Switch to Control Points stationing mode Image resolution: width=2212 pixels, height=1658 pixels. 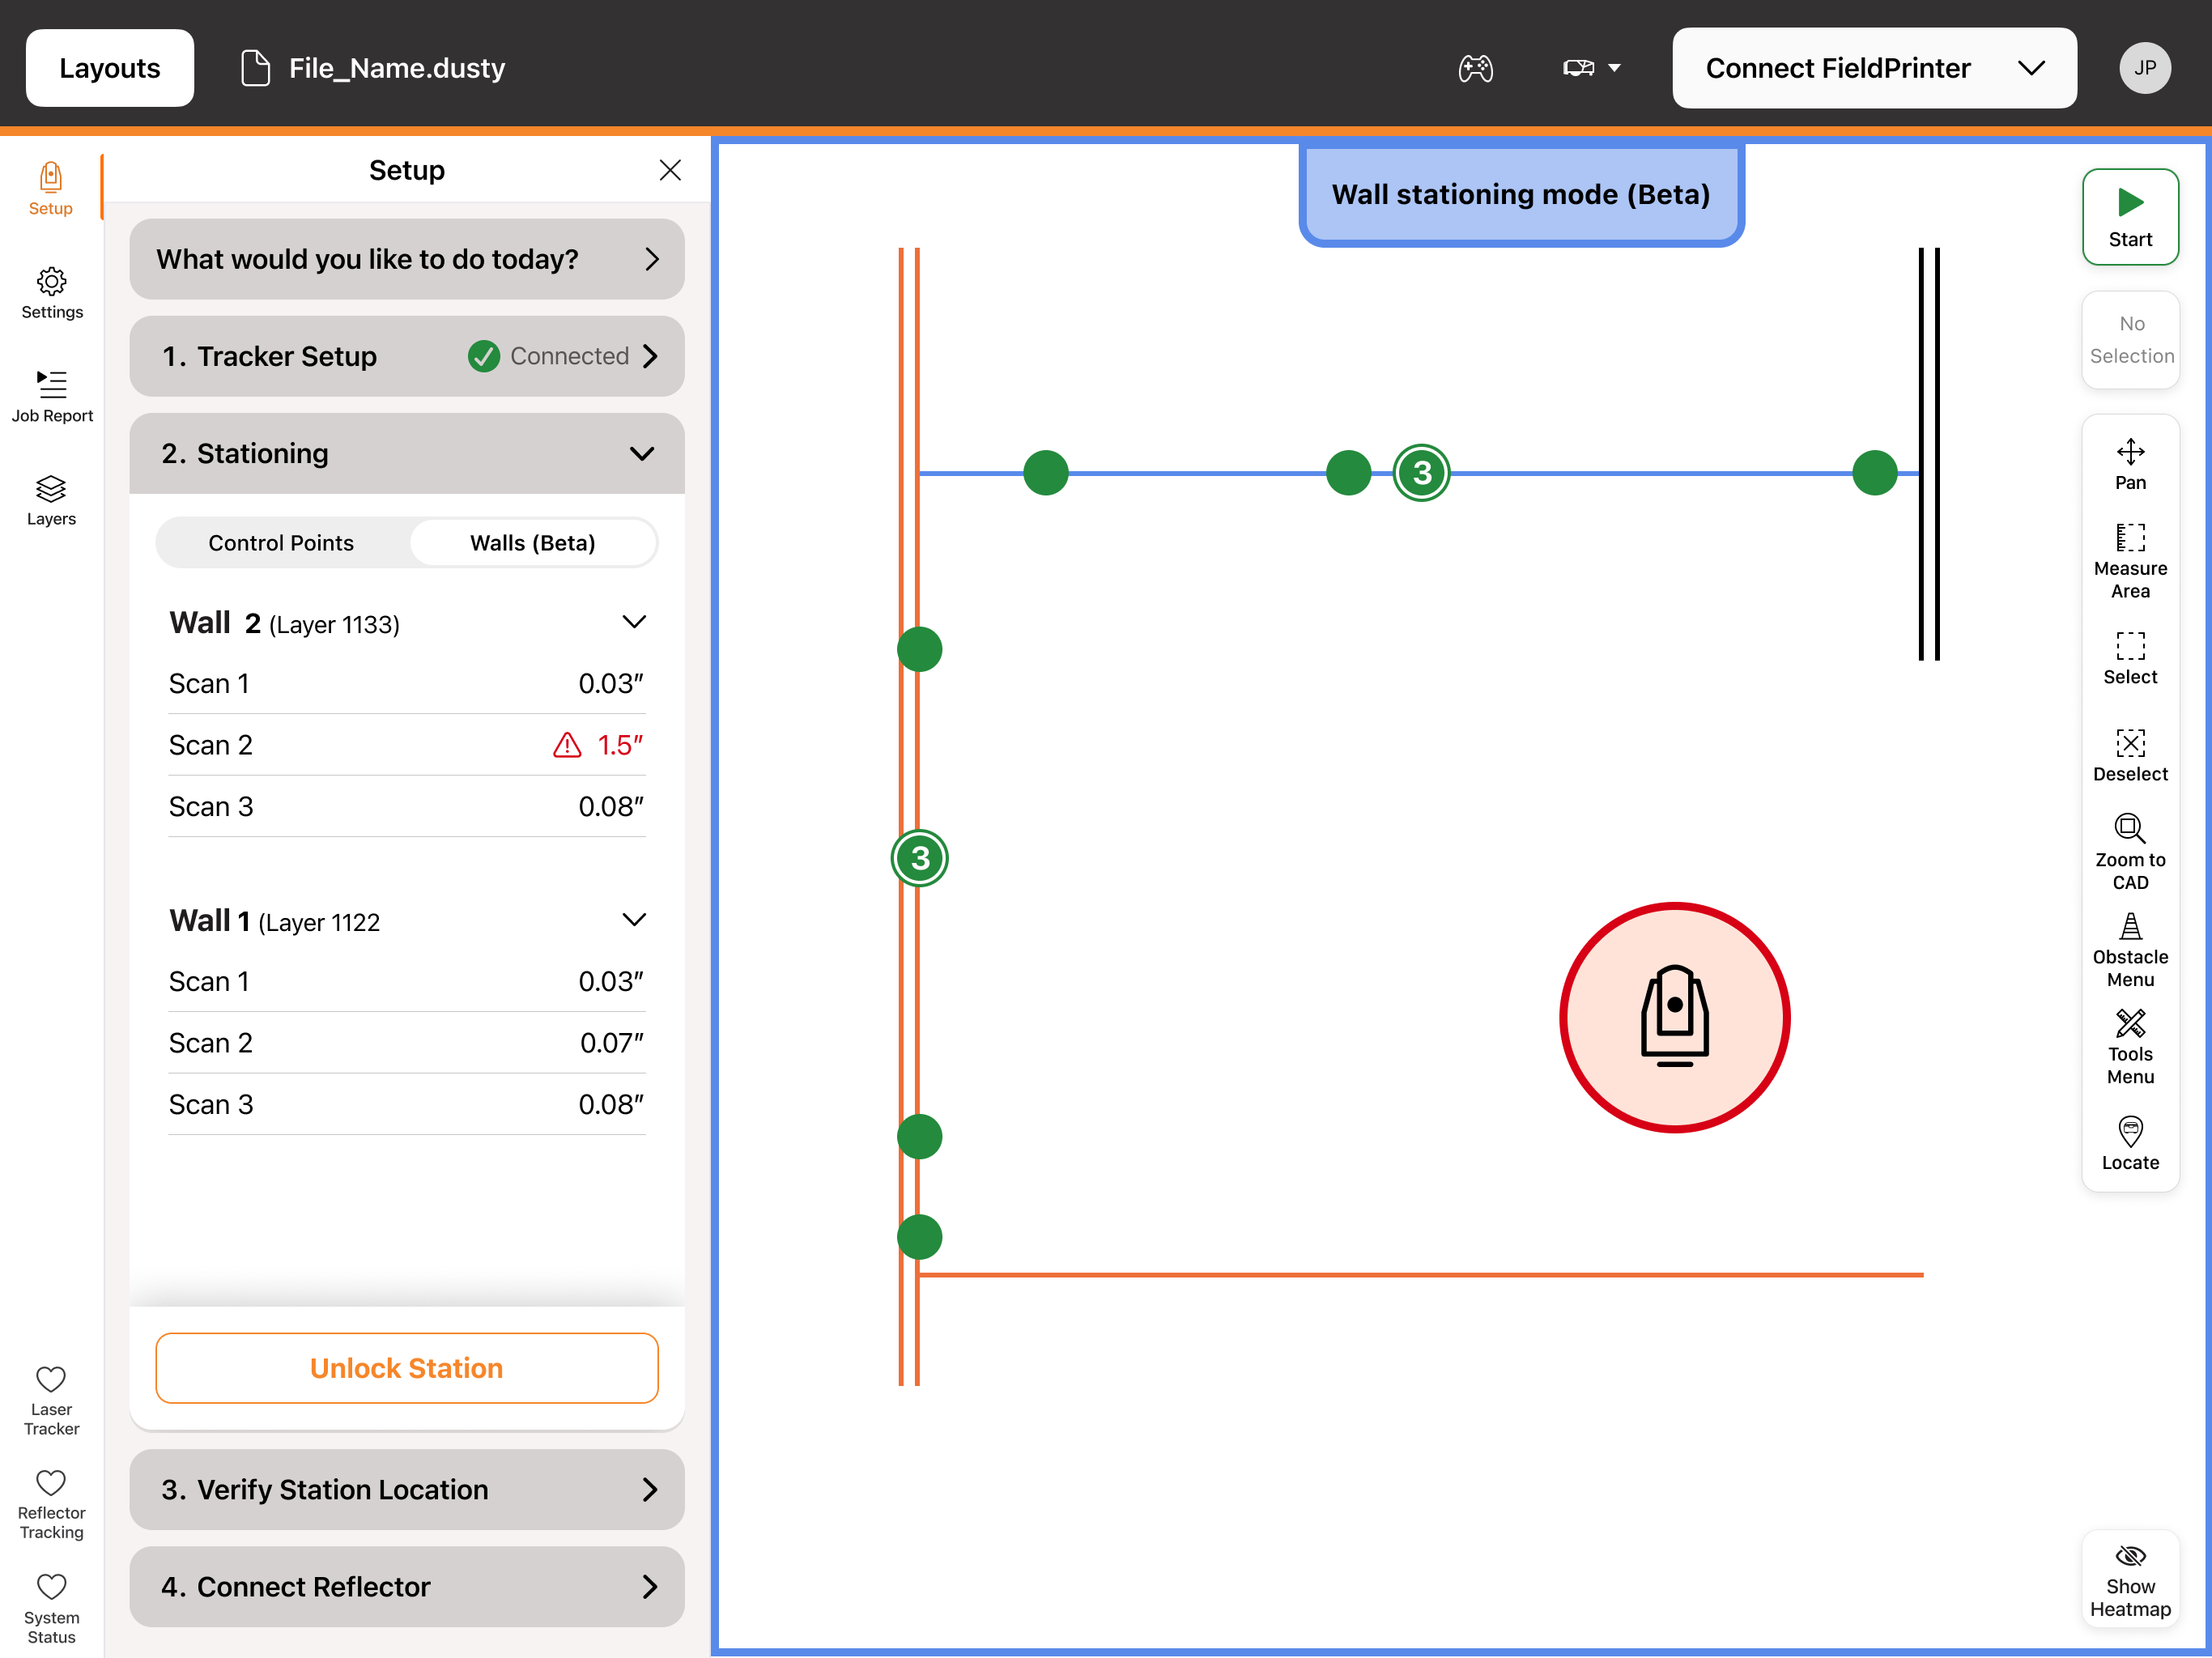point(281,543)
